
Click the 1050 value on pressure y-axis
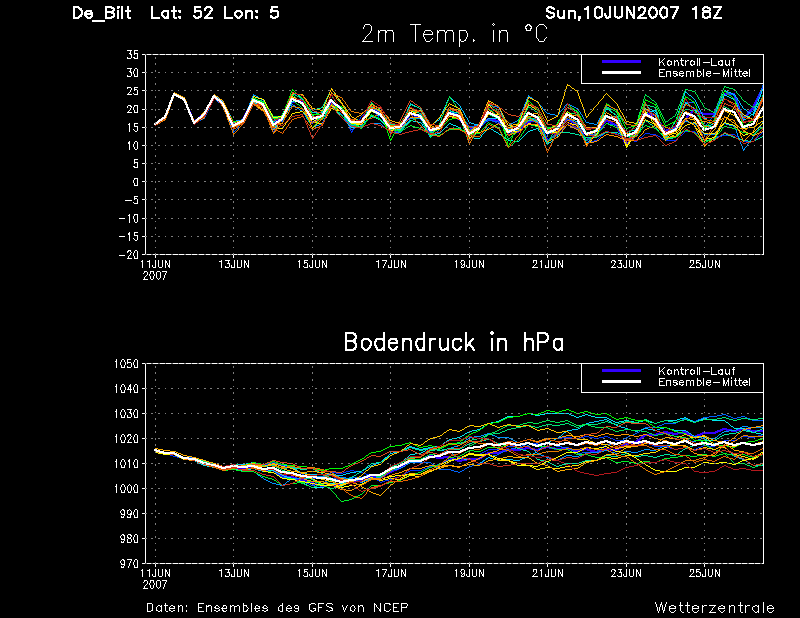(125, 364)
